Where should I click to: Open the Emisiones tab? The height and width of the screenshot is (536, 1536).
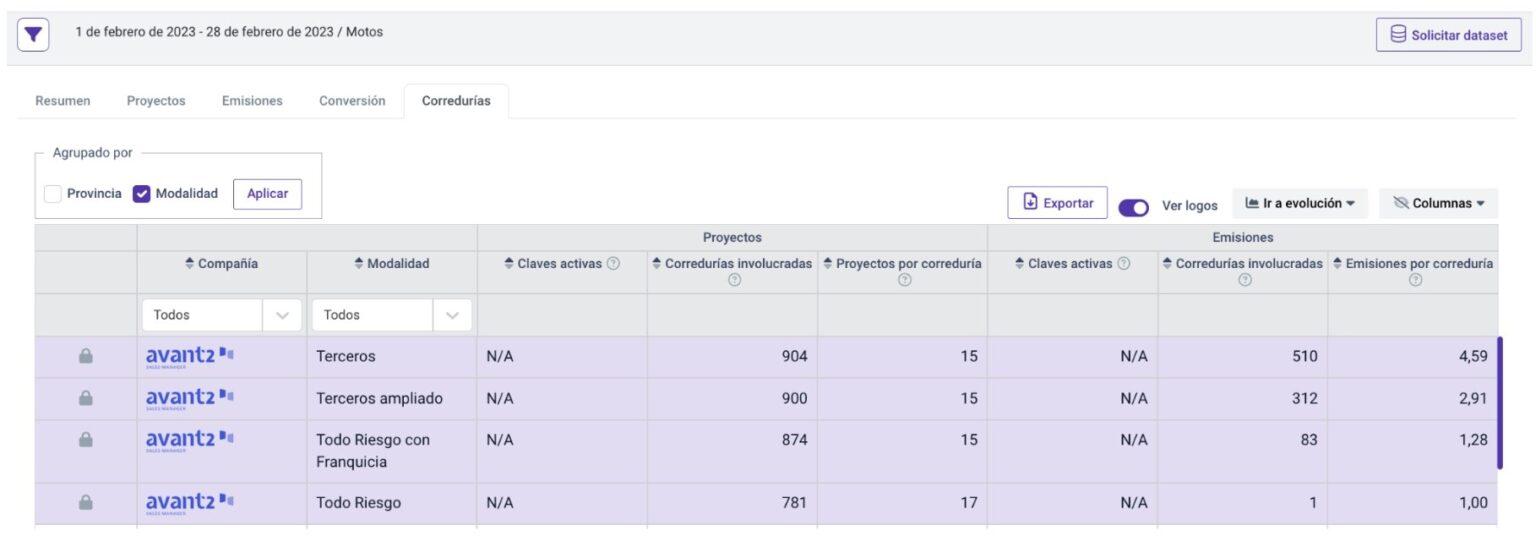click(x=252, y=101)
